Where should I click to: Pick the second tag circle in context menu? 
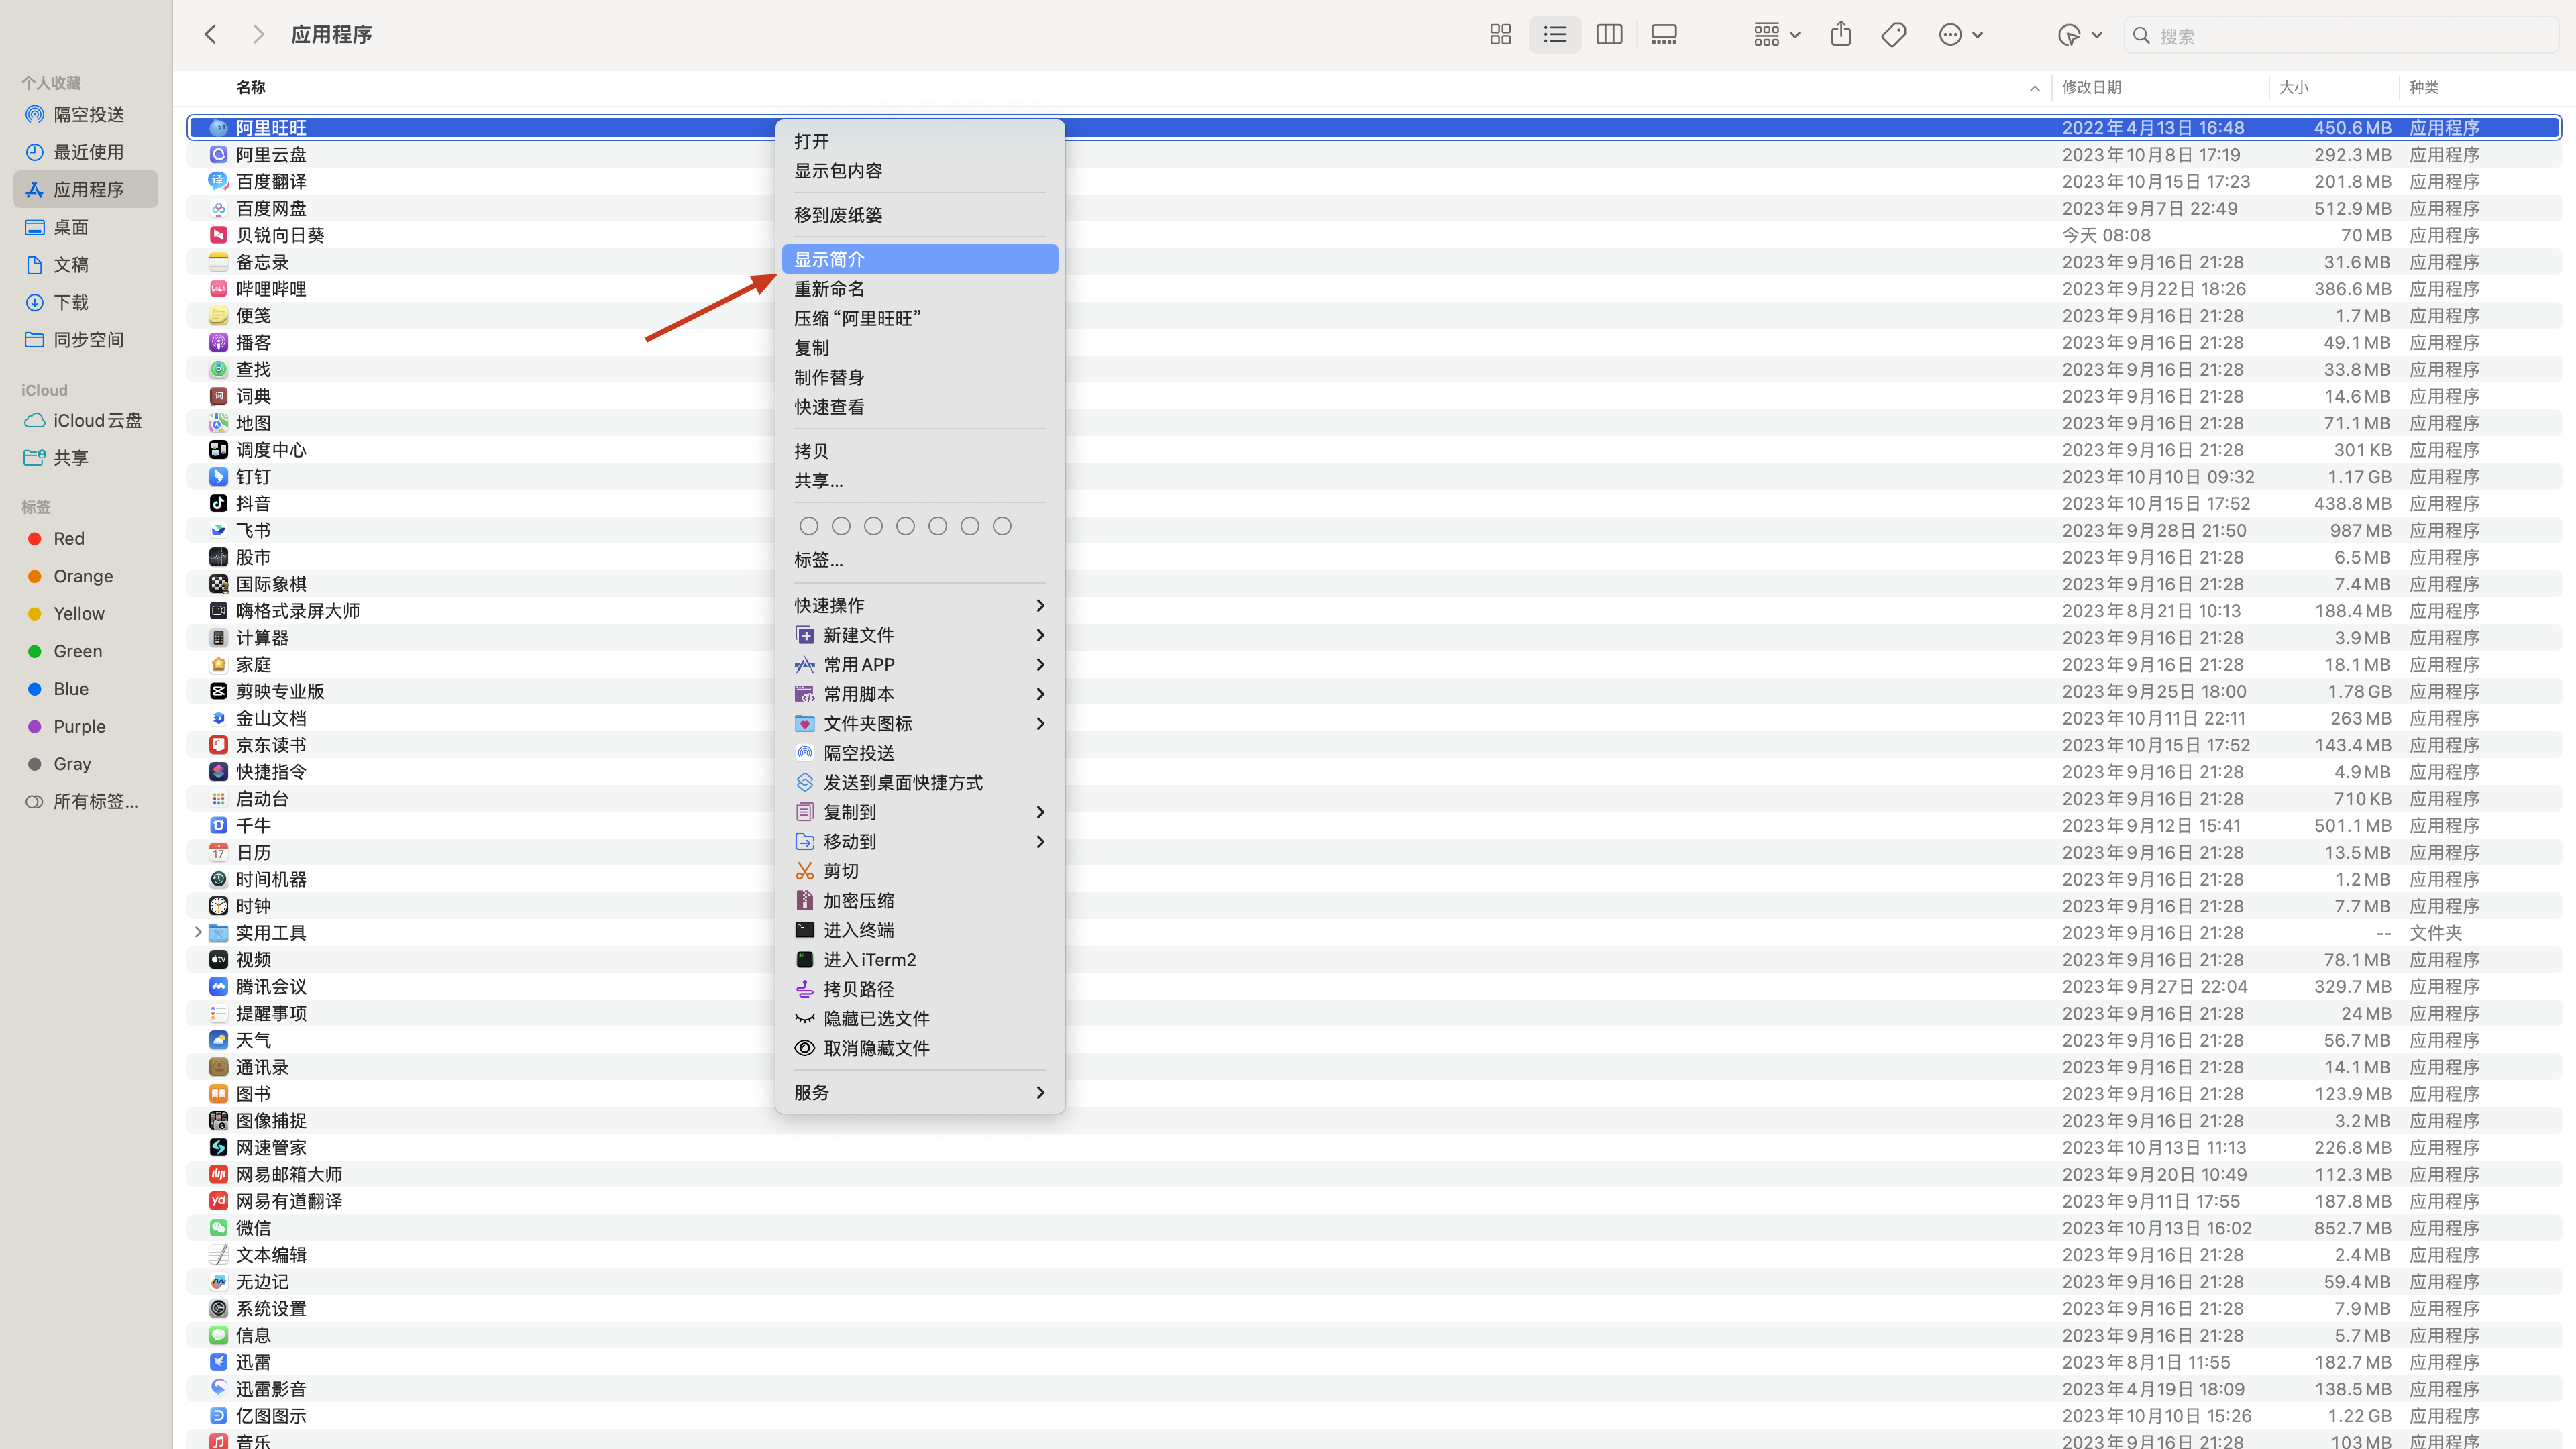(x=841, y=526)
